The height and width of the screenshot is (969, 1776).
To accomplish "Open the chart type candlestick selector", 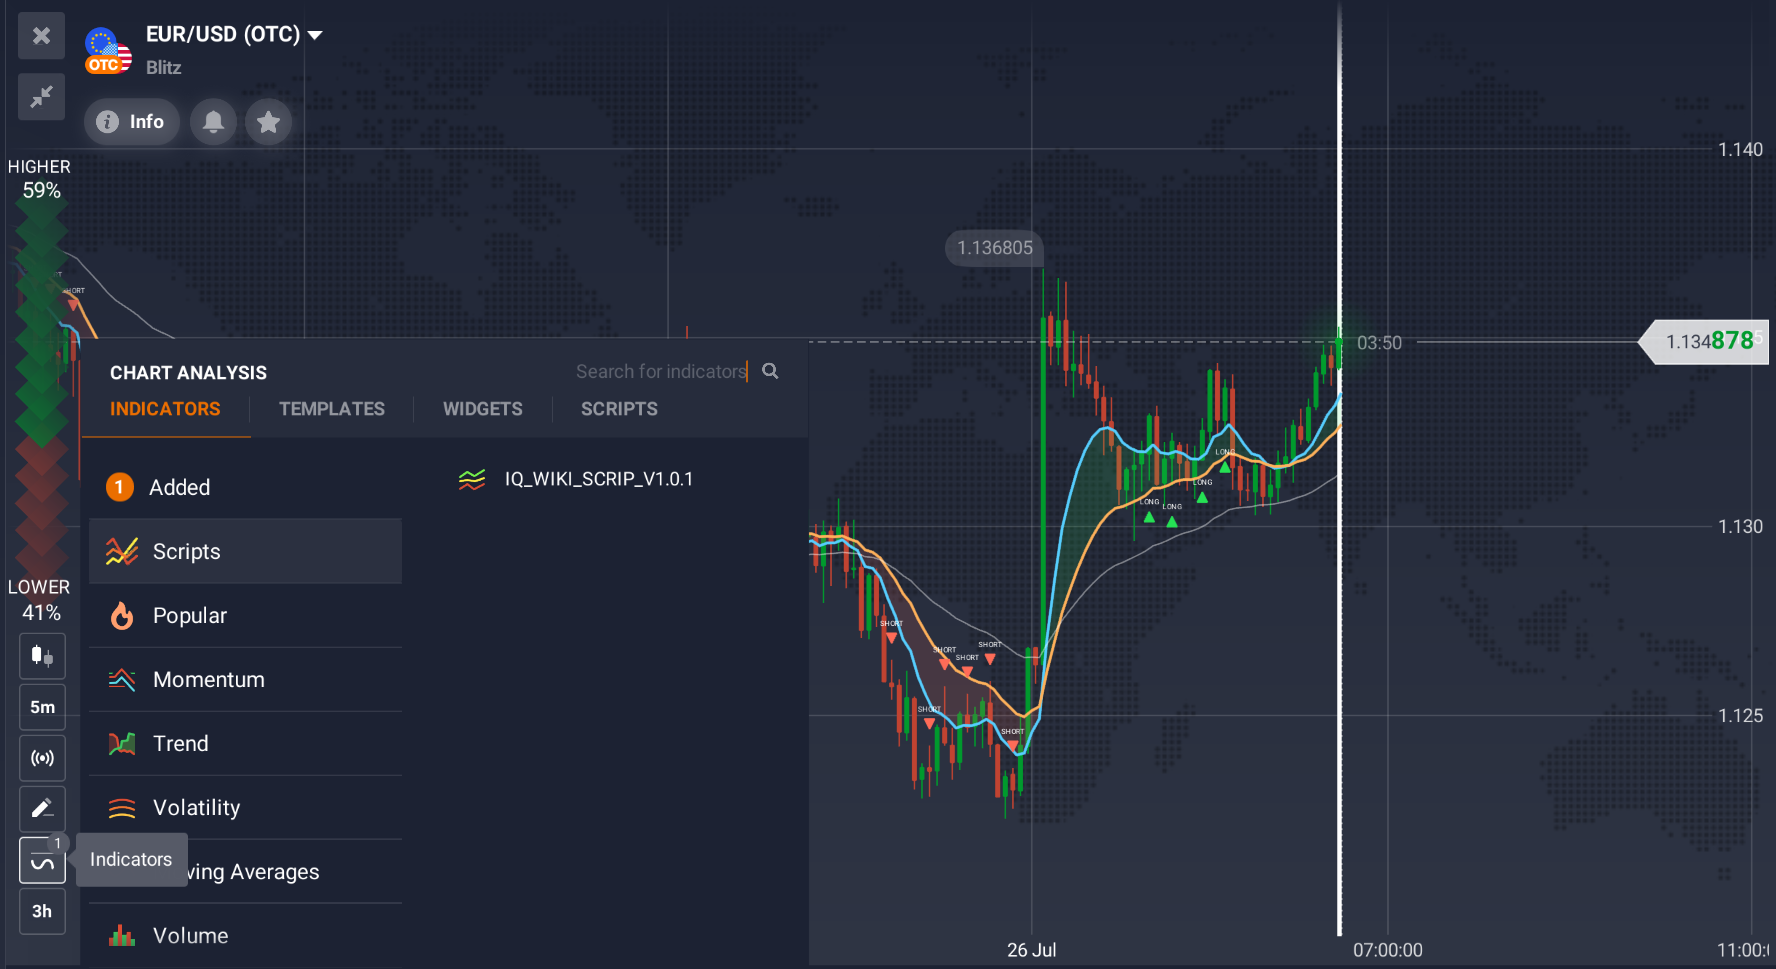I will [x=42, y=656].
